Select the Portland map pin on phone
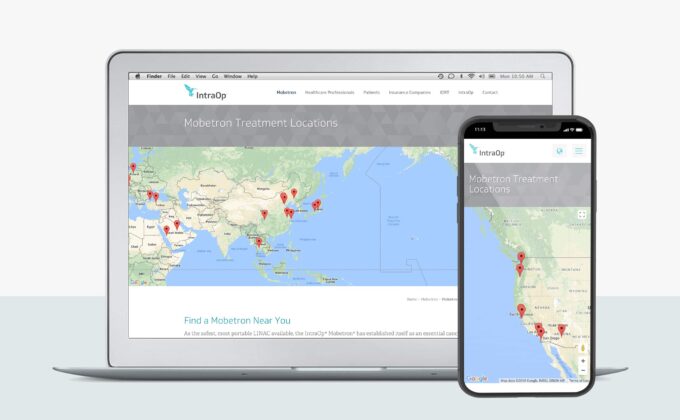Viewport: 680px width, 420px height. [520, 270]
